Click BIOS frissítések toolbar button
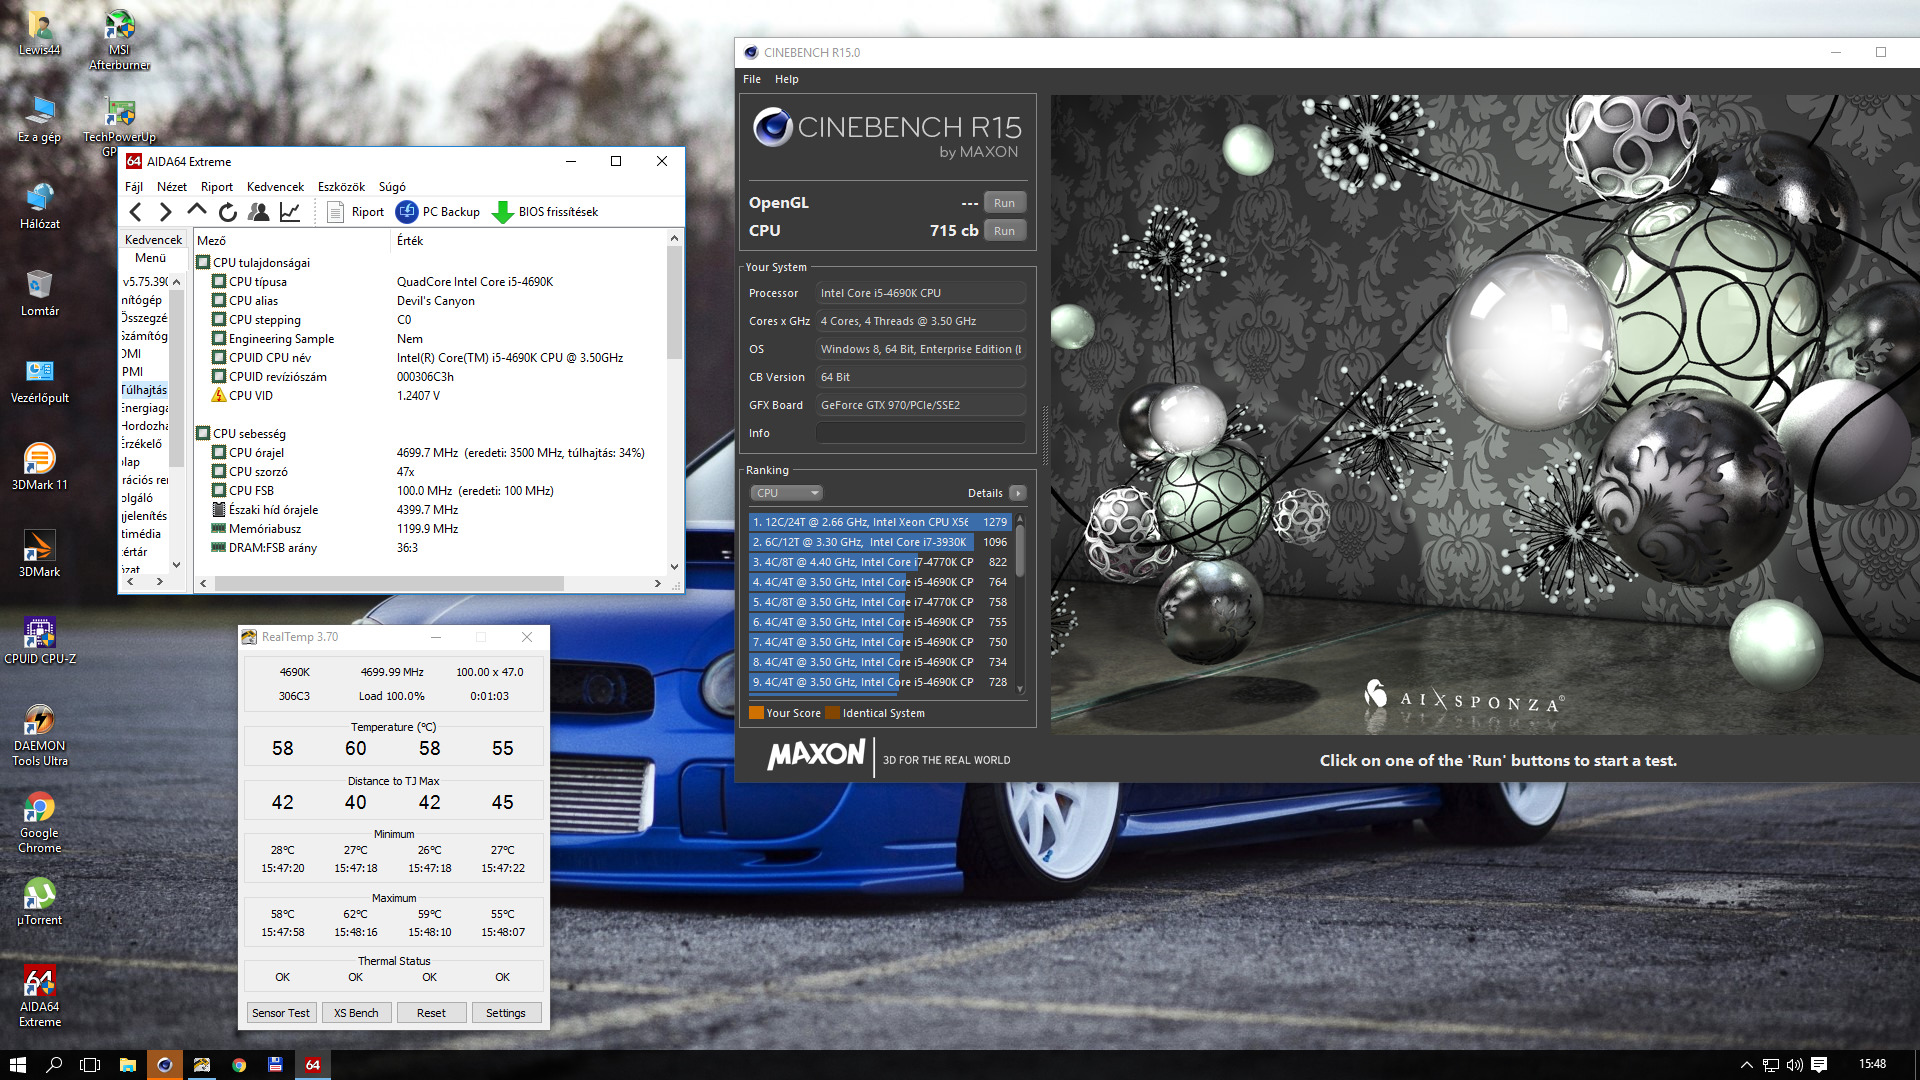The image size is (1920, 1080). (546, 212)
